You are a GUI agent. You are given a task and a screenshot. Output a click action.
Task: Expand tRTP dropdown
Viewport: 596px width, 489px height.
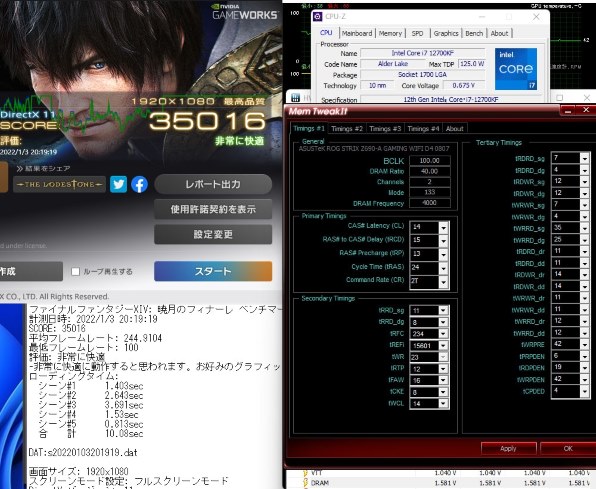pos(443,369)
